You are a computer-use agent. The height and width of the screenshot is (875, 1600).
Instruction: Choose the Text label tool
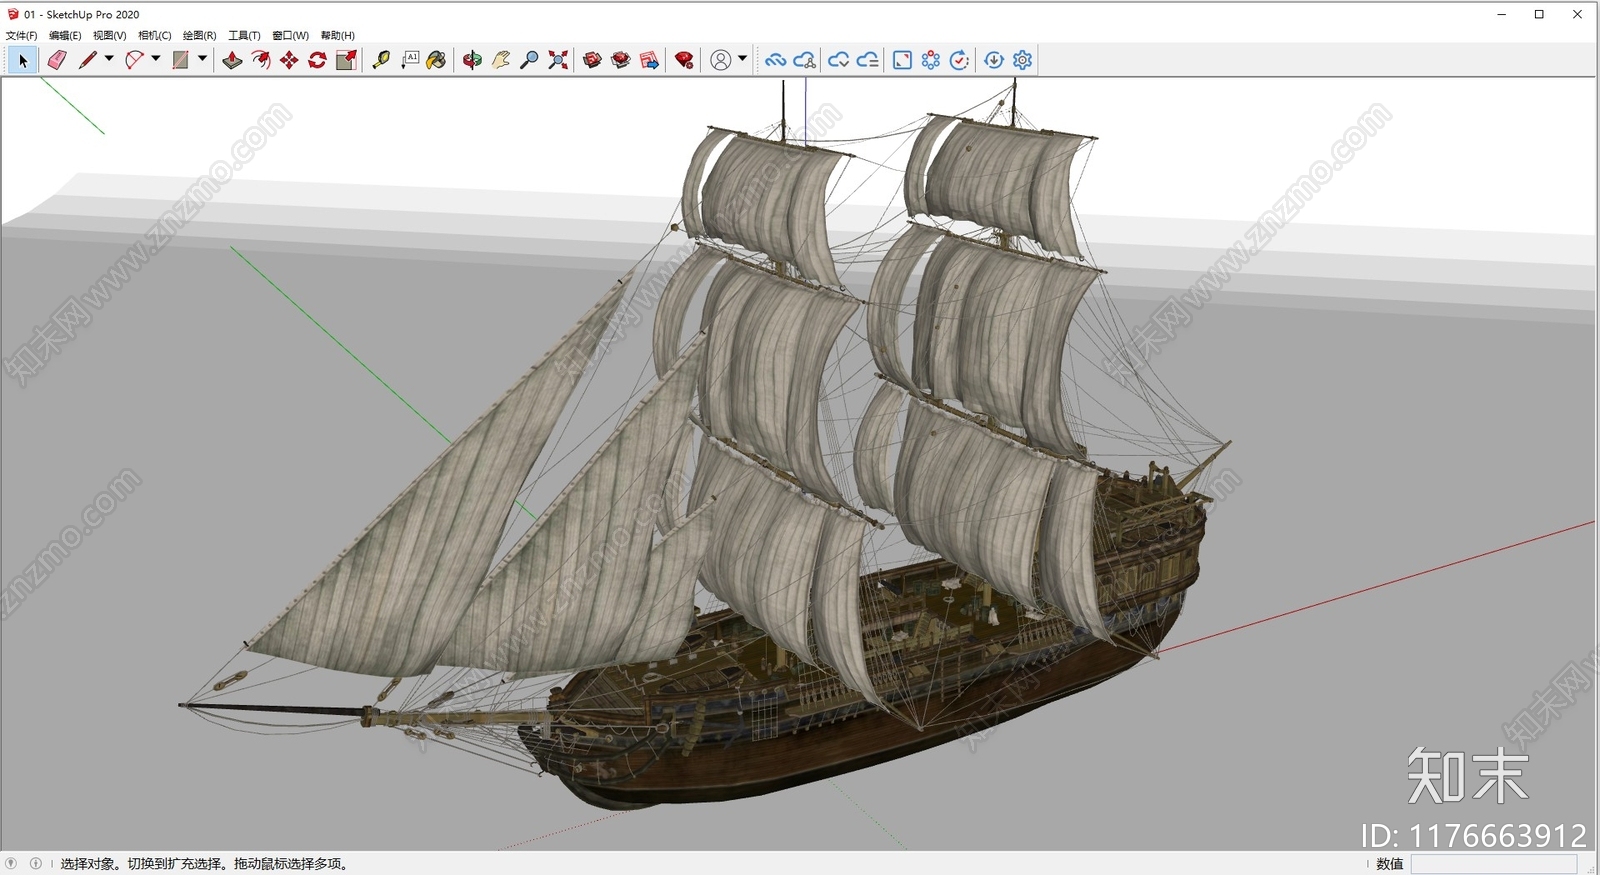pyautogui.click(x=410, y=61)
